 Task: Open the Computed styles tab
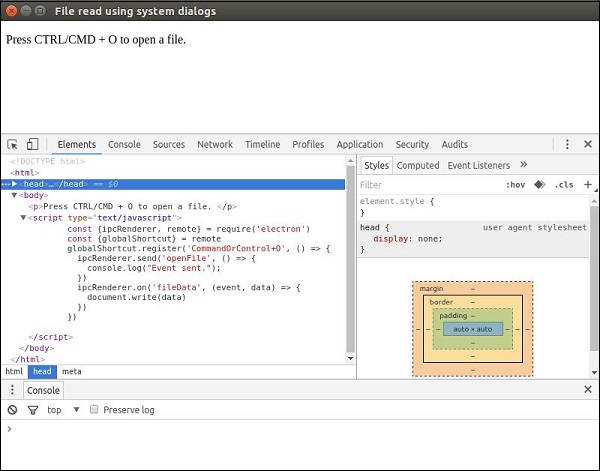point(418,166)
